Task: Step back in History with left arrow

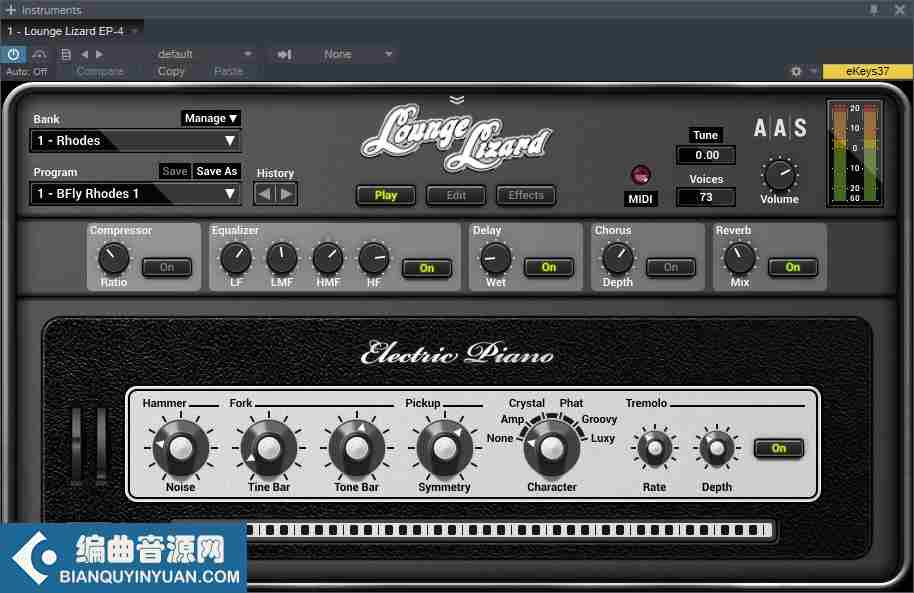Action: point(264,194)
